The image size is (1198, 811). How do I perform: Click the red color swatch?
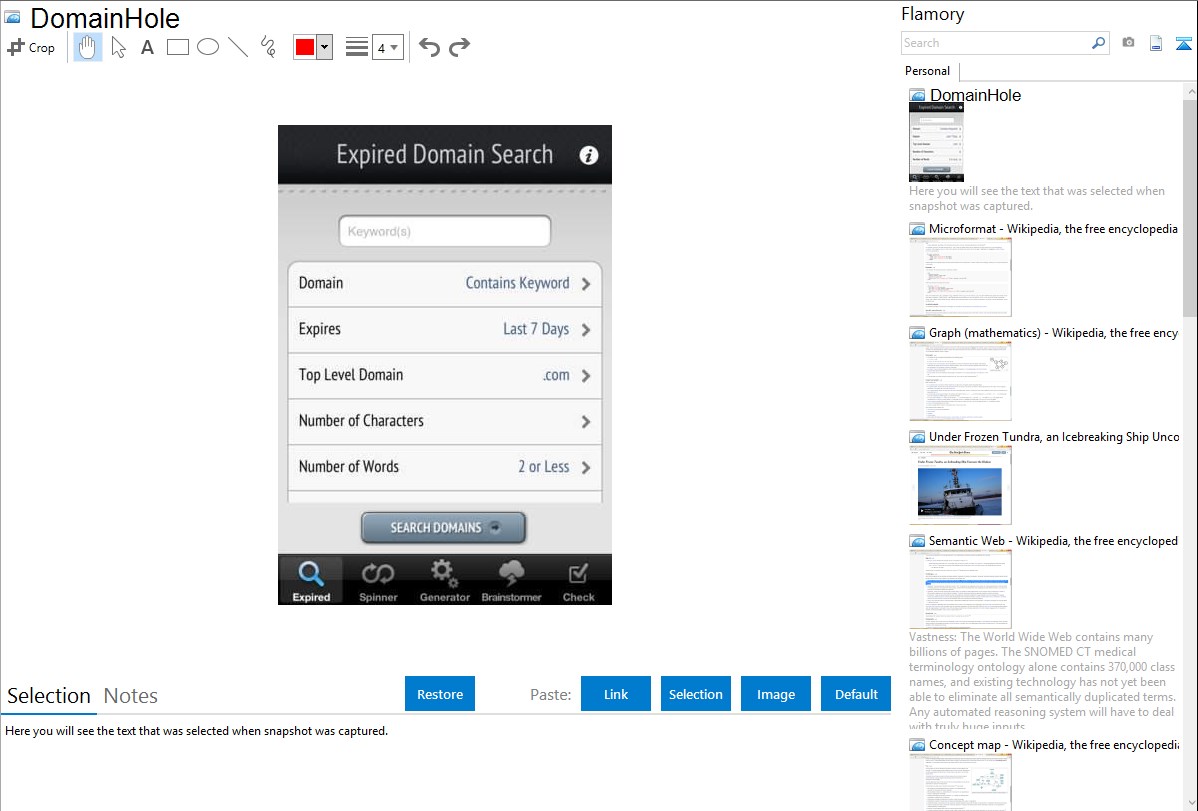coord(305,47)
